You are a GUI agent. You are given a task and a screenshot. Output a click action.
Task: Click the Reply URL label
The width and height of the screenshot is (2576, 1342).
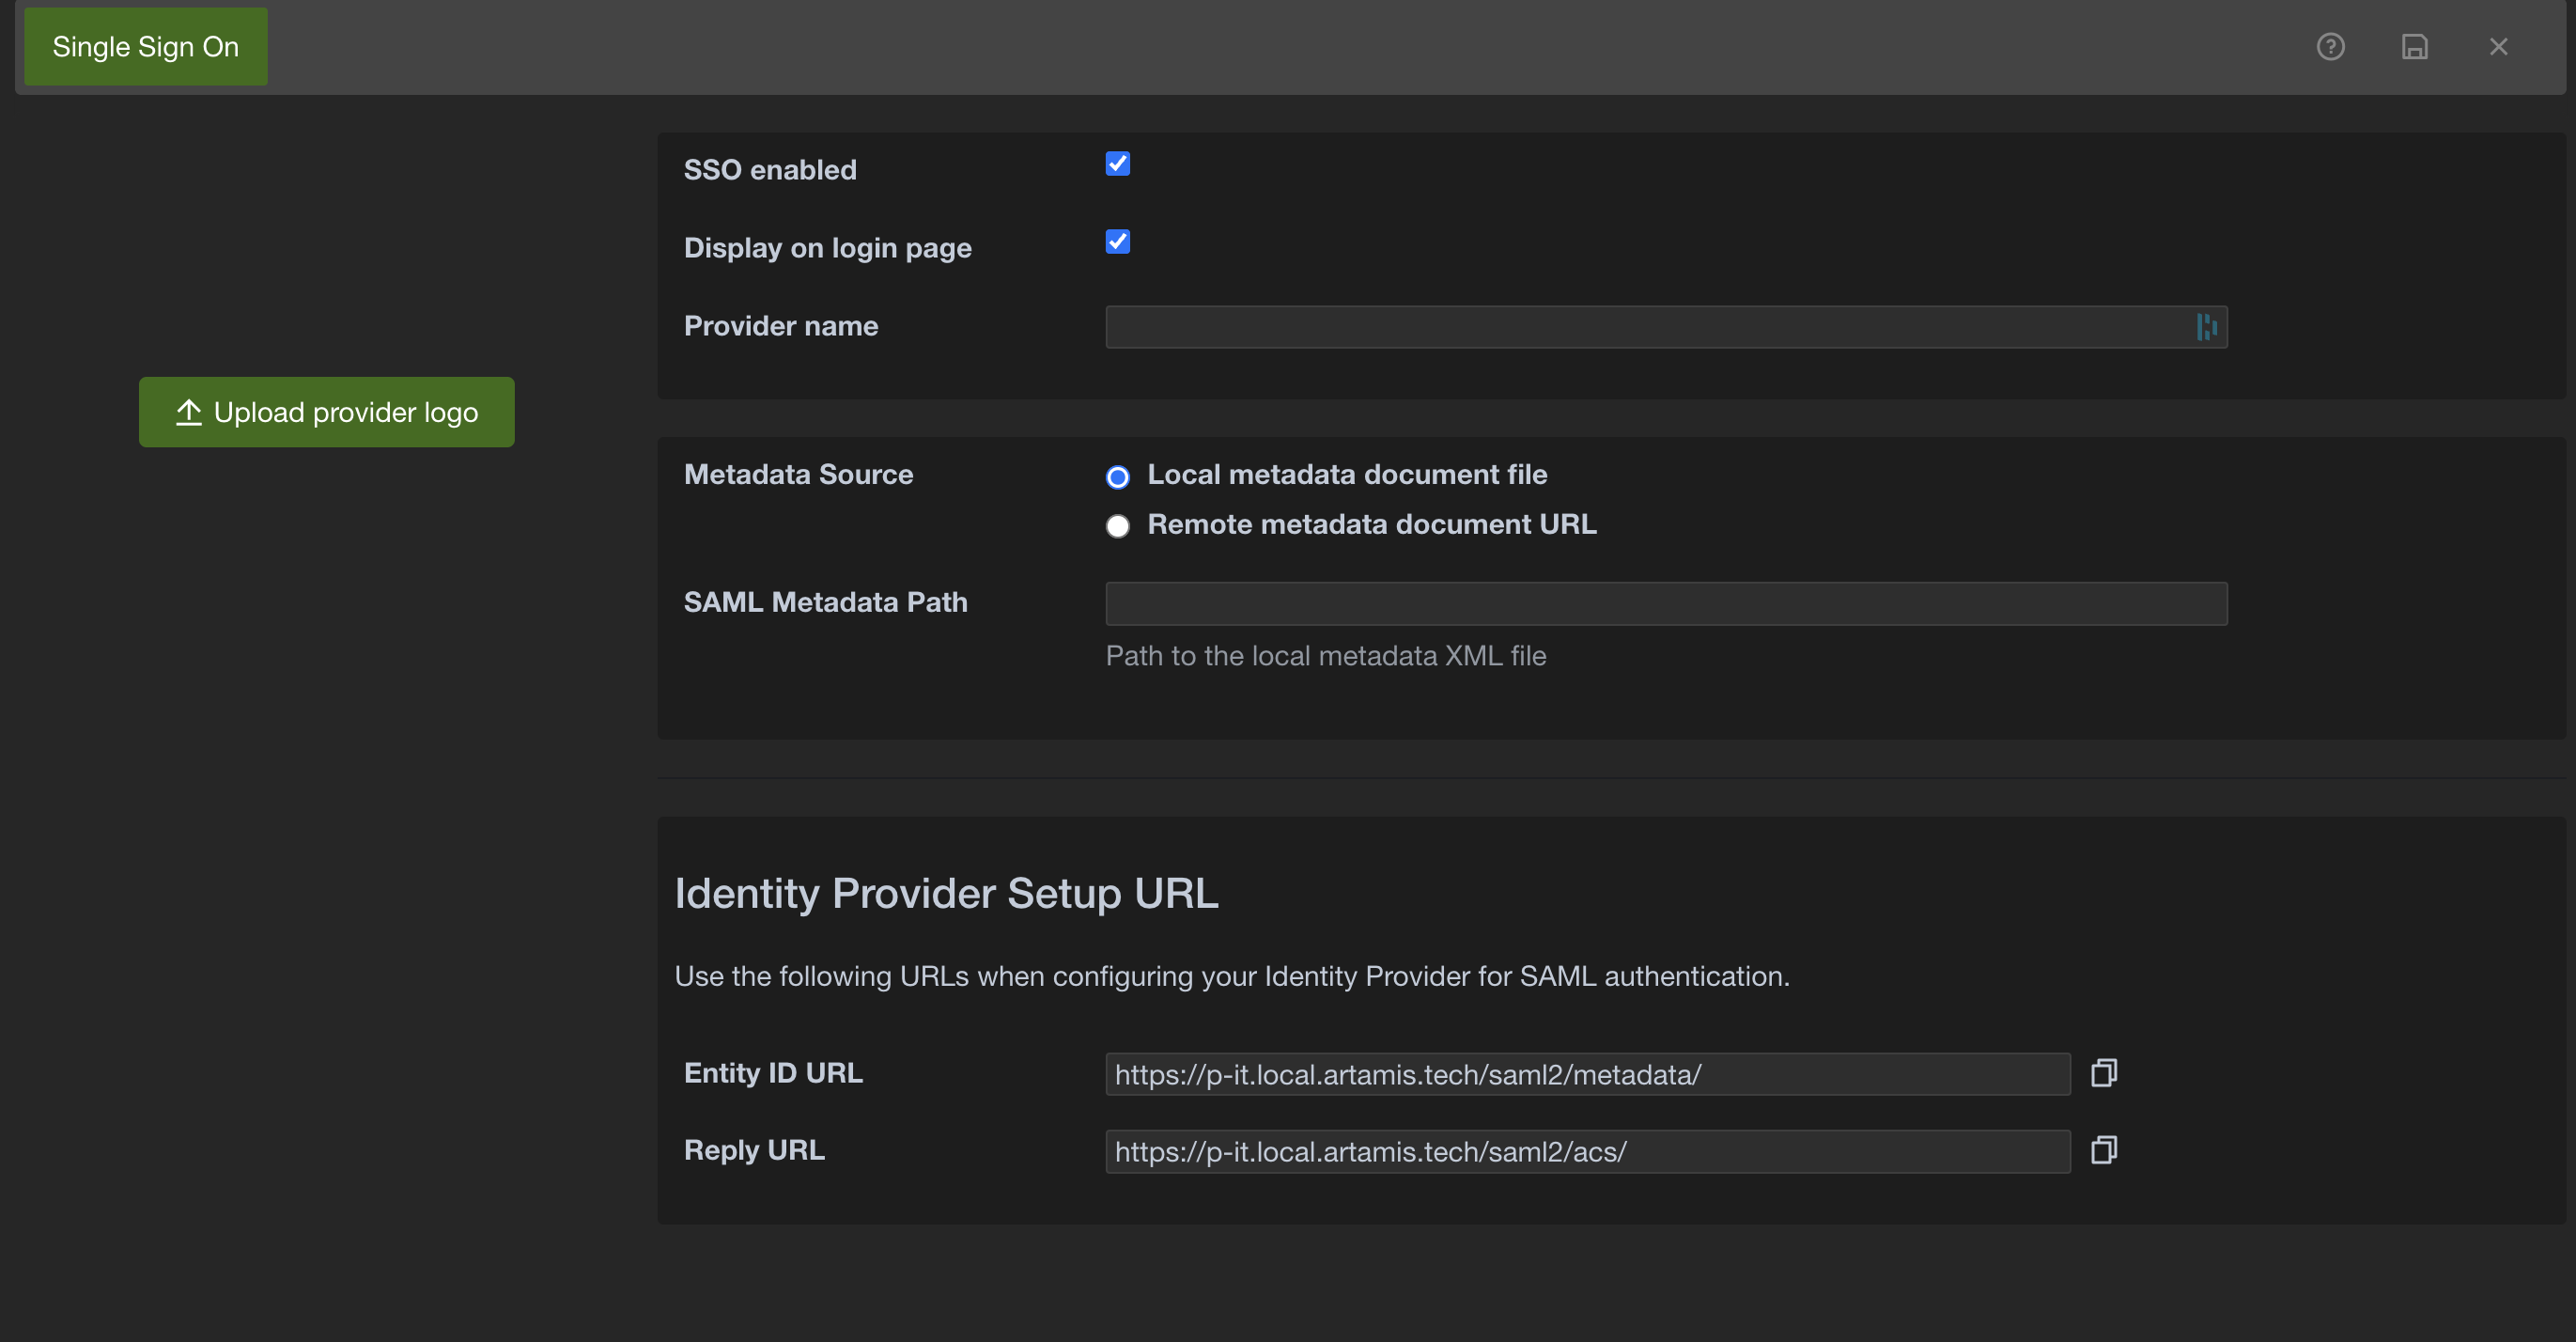pyautogui.click(x=754, y=1150)
